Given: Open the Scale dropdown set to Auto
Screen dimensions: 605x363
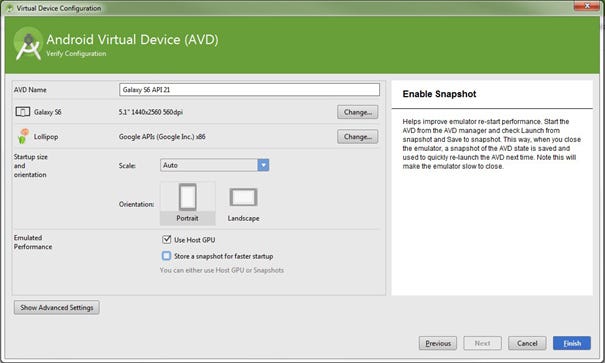Looking at the screenshot, I should (x=215, y=165).
